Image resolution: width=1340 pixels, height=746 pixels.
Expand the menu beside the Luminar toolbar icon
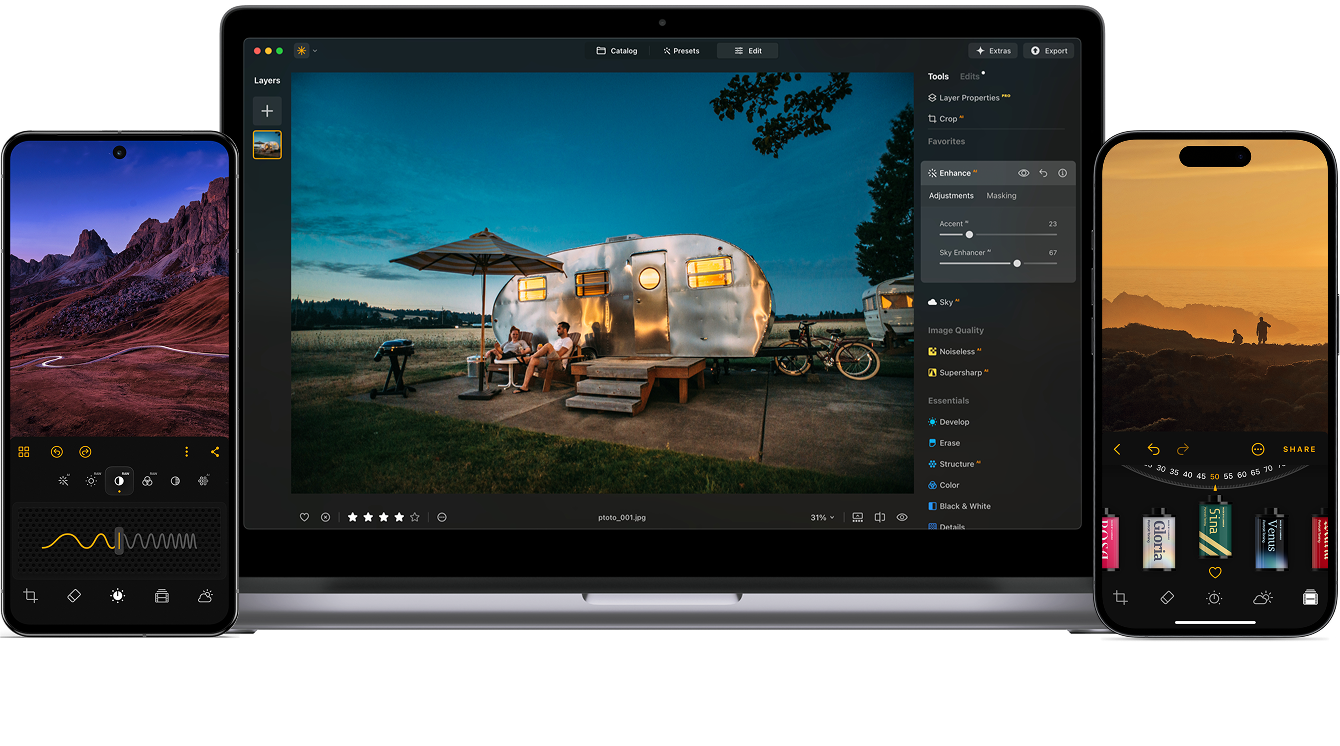coord(314,50)
